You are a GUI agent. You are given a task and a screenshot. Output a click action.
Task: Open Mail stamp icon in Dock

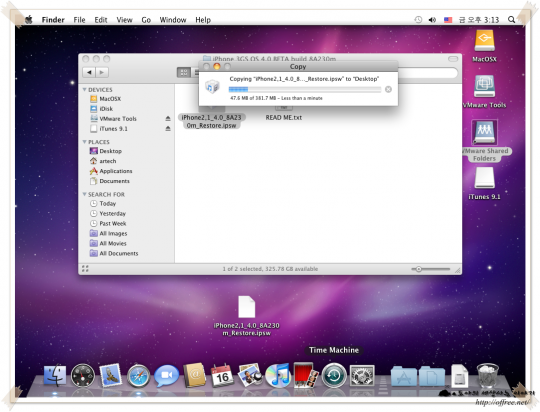(110, 375)
